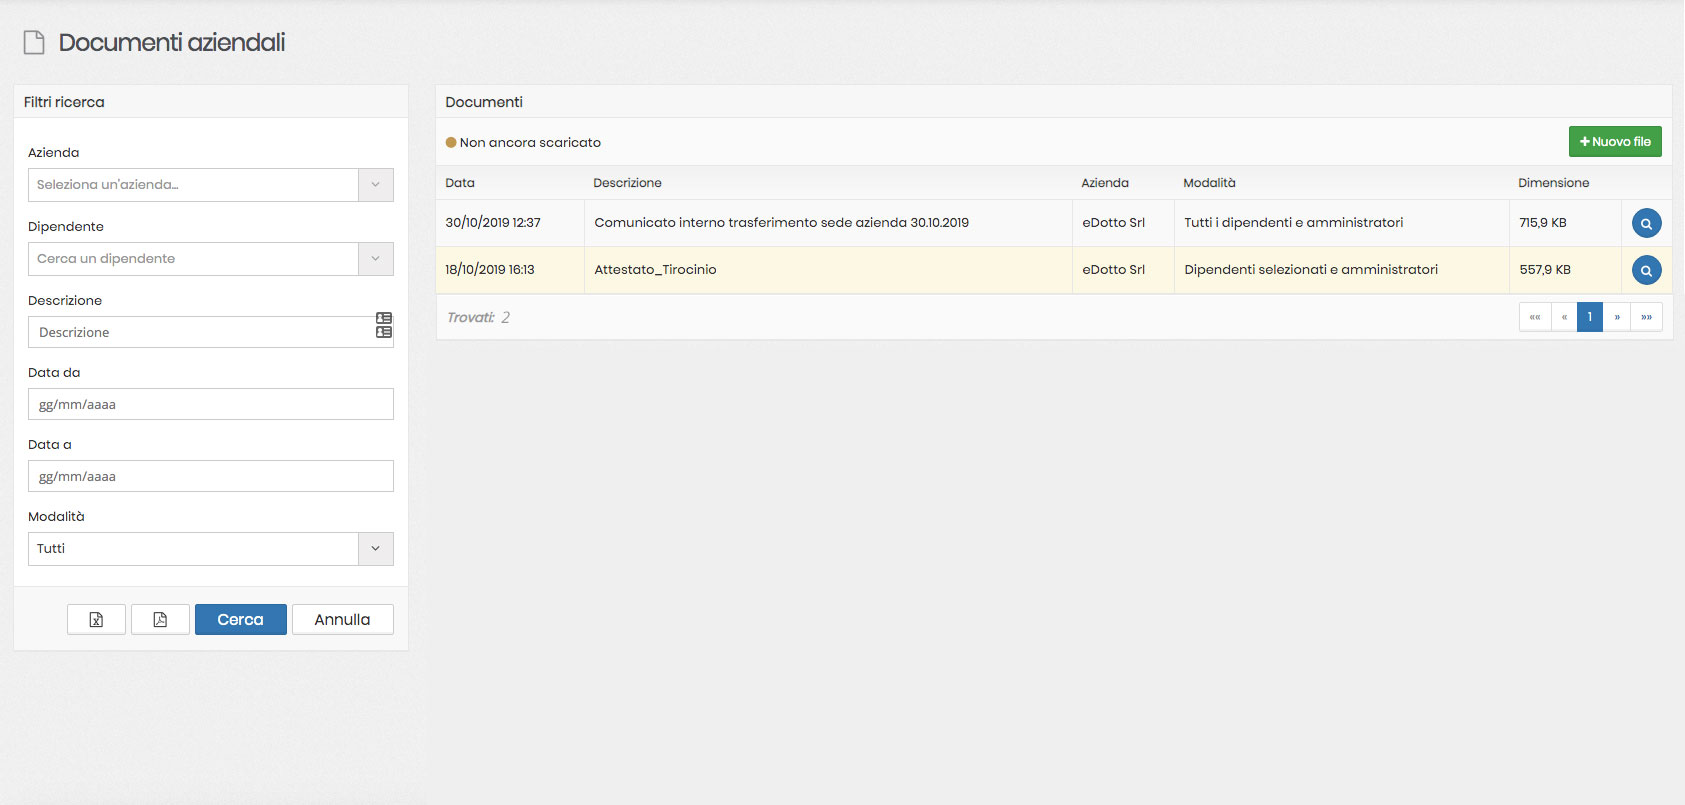This screenshot has width=1685, height=805.
Task: View the Attestato_Tirocinio document with magnifier icon
Action: click(1646, 270)
